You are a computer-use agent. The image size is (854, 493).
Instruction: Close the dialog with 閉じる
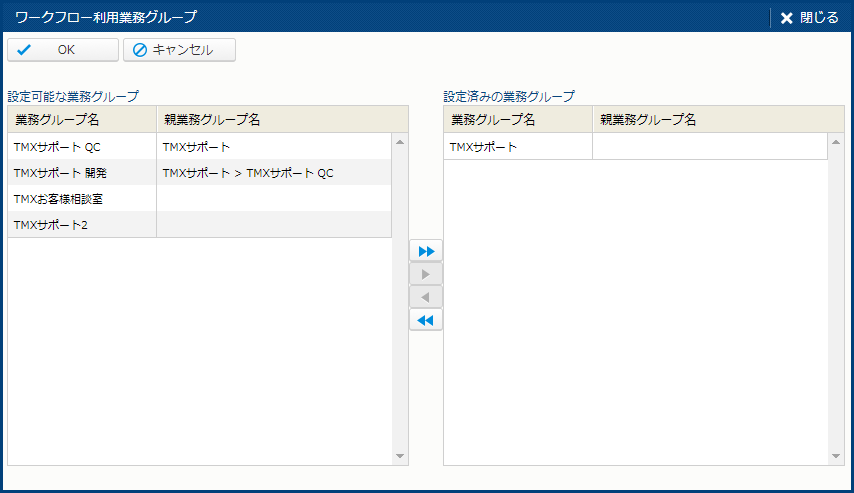[809, 17]
